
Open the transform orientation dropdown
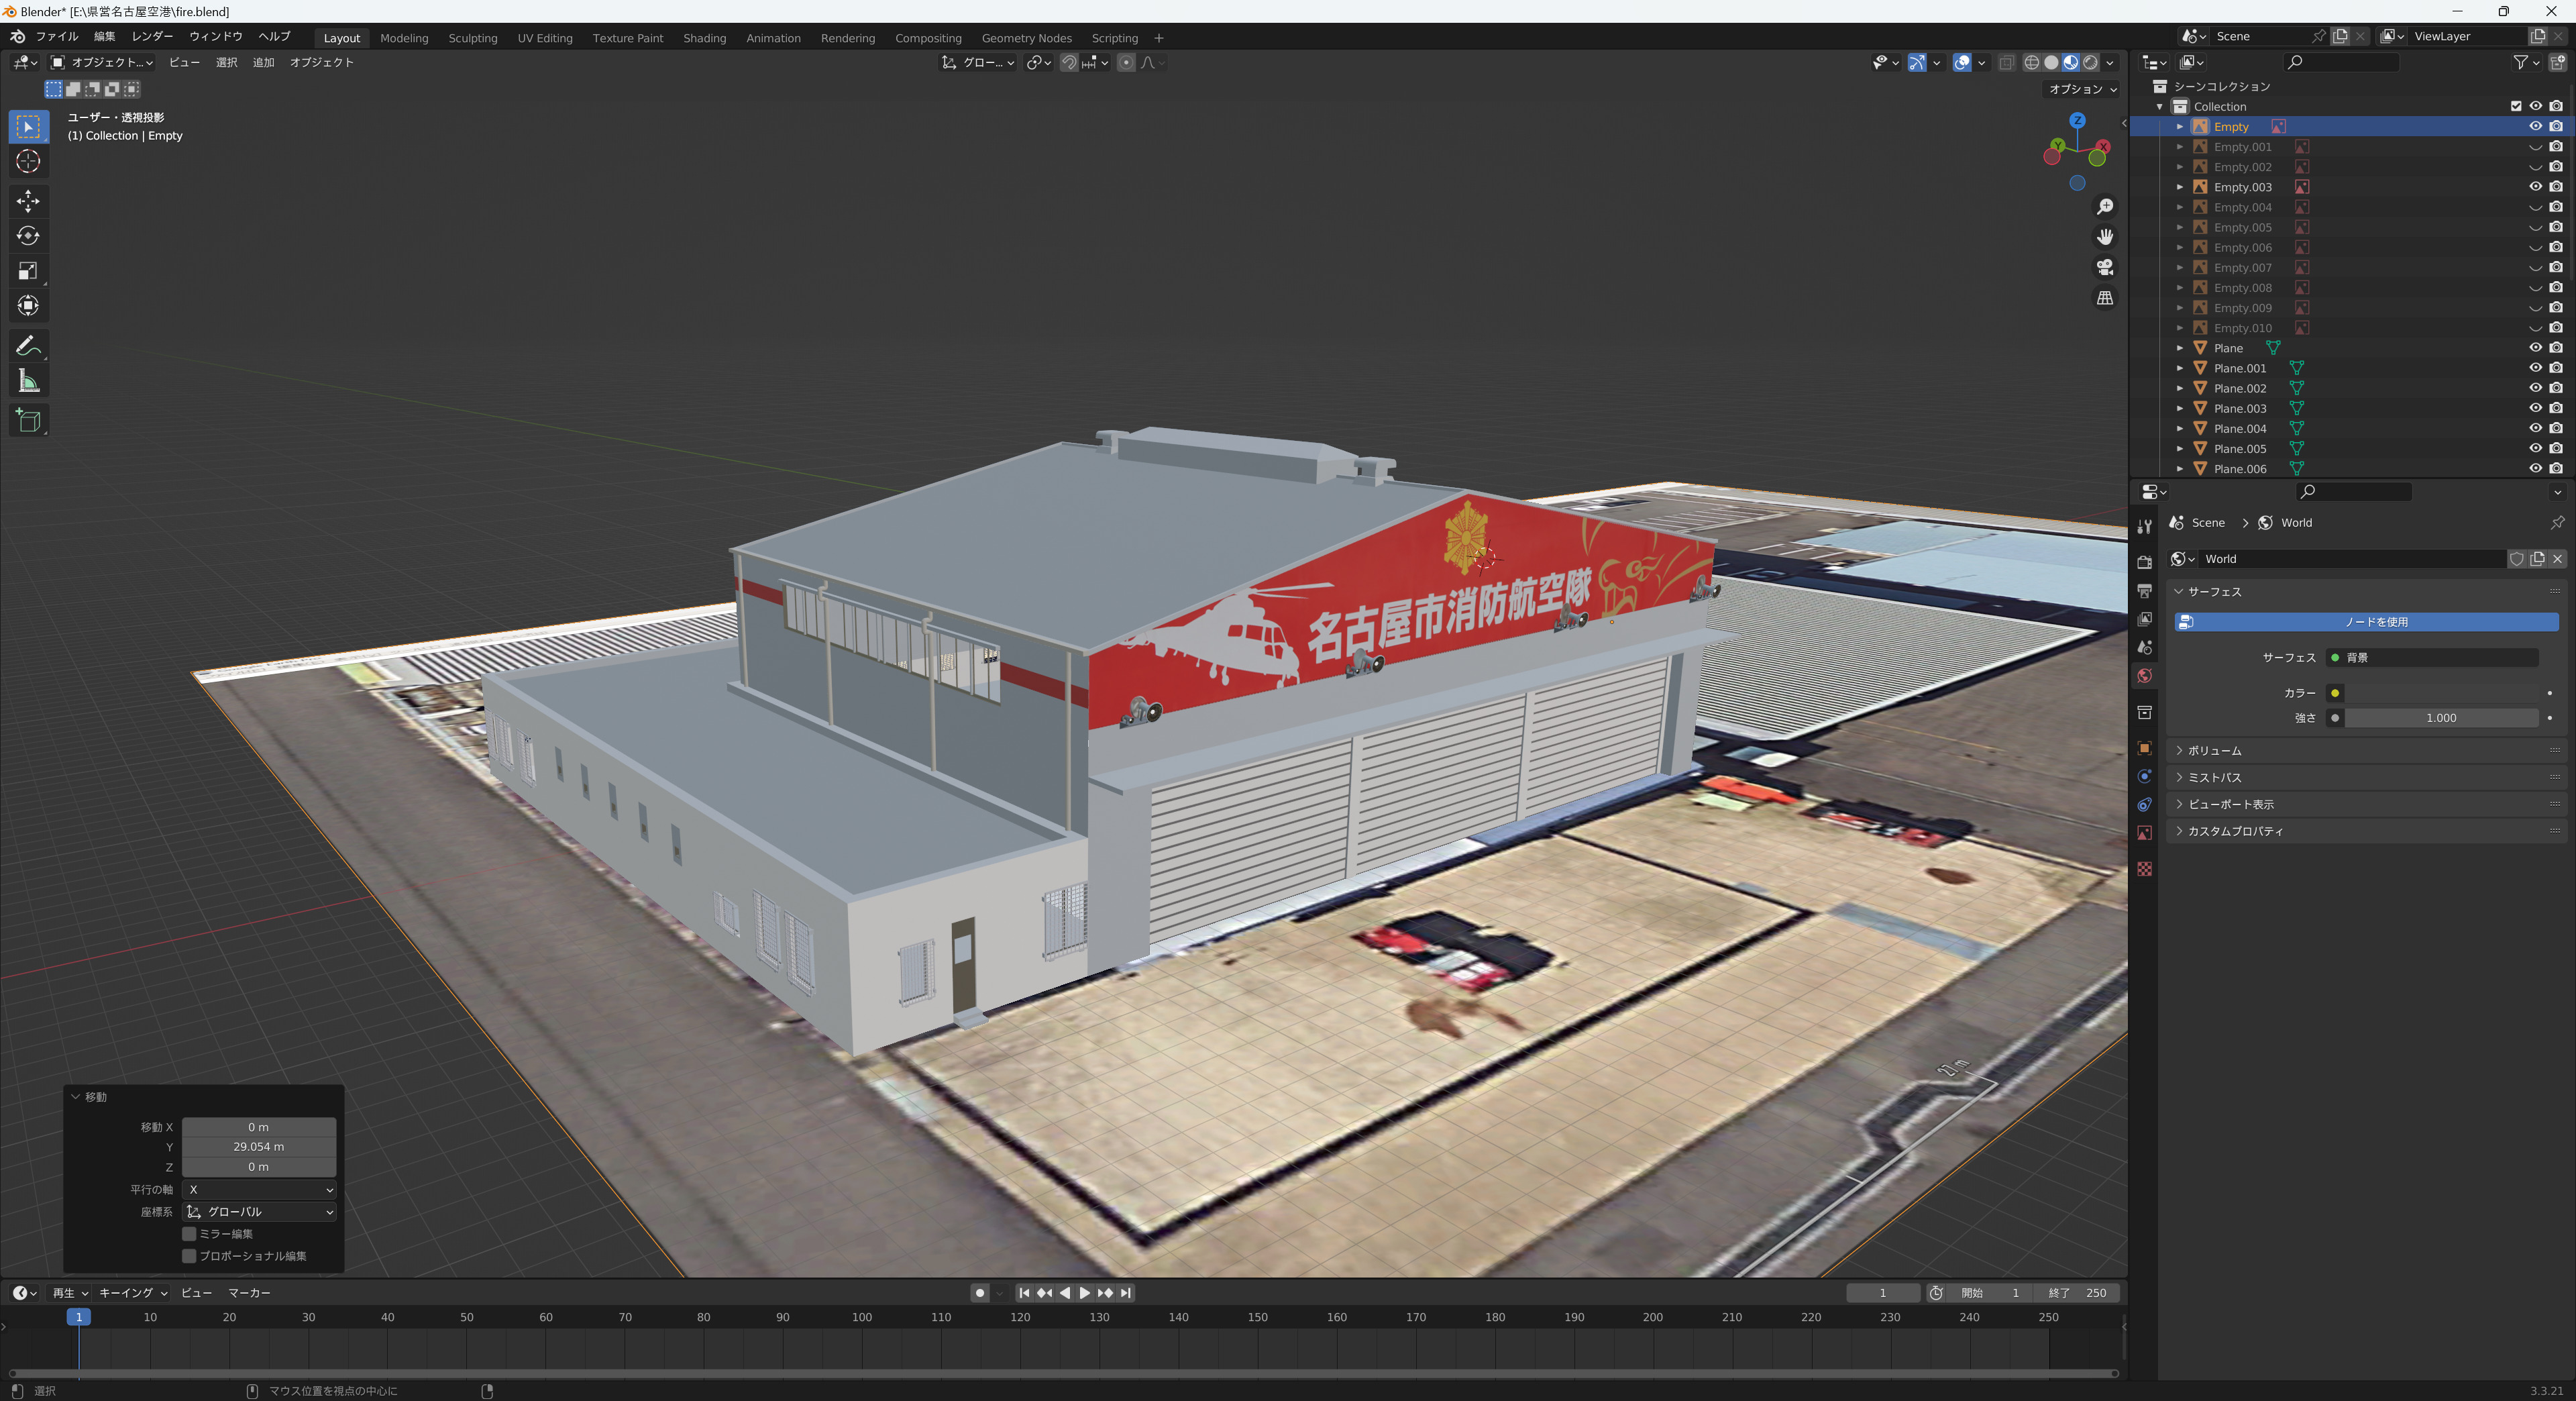[x=978, y=62]
